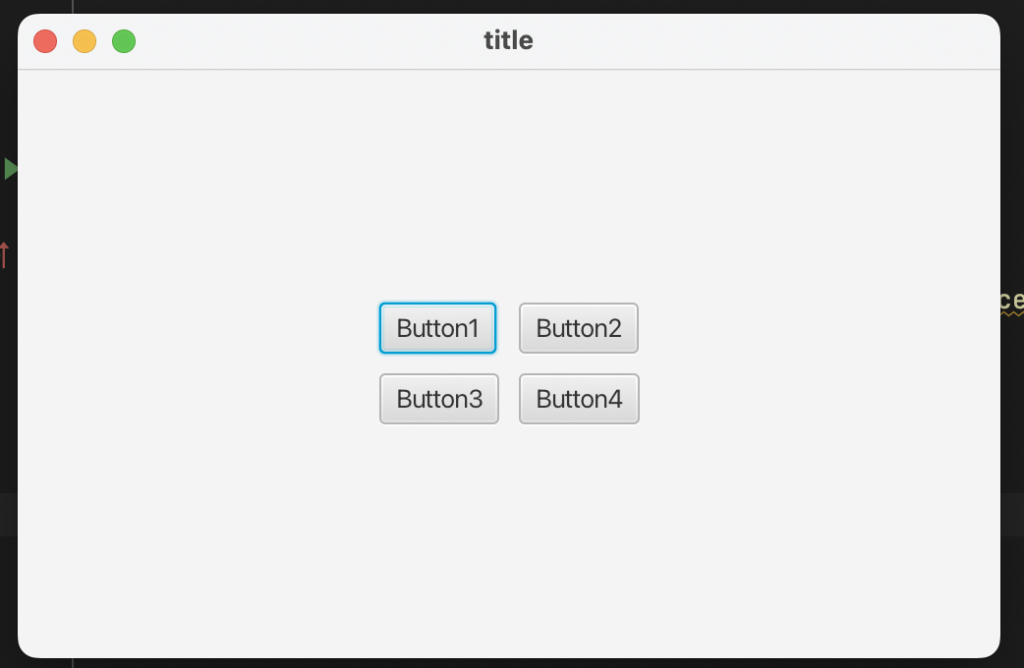The height and width of the screenshot is (668, 1024).
Task: Hit the button directly below Button1
Action: [439, 399]
